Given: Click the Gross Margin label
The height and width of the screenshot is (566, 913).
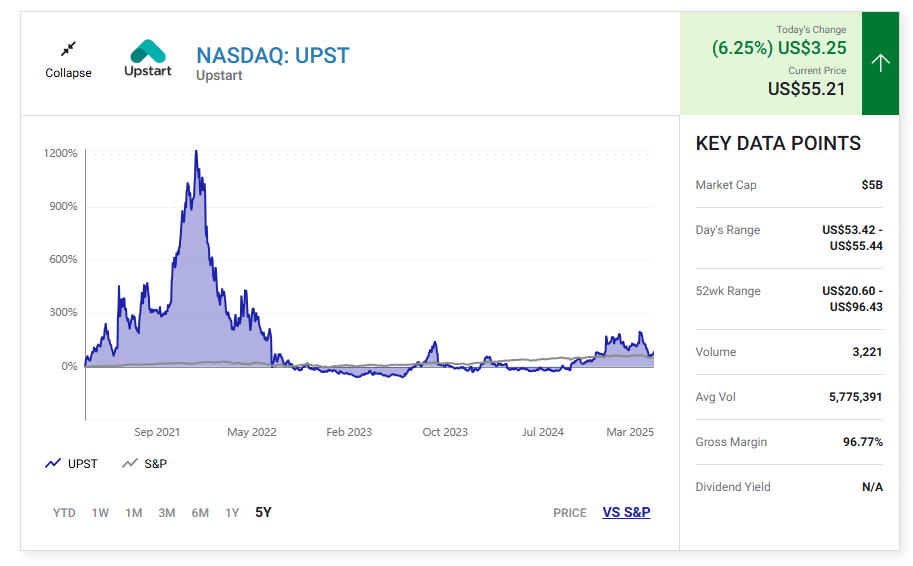Looking at the screenshot, I should pos(731,442).
